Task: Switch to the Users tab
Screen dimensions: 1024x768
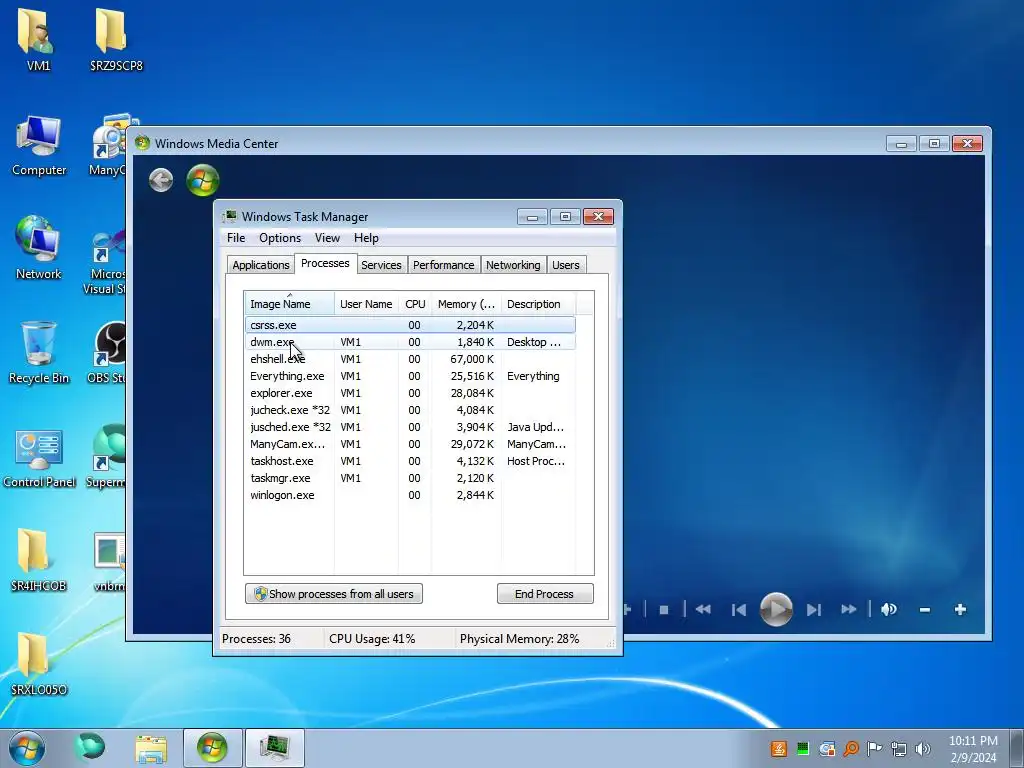Action: pos(566,264)
